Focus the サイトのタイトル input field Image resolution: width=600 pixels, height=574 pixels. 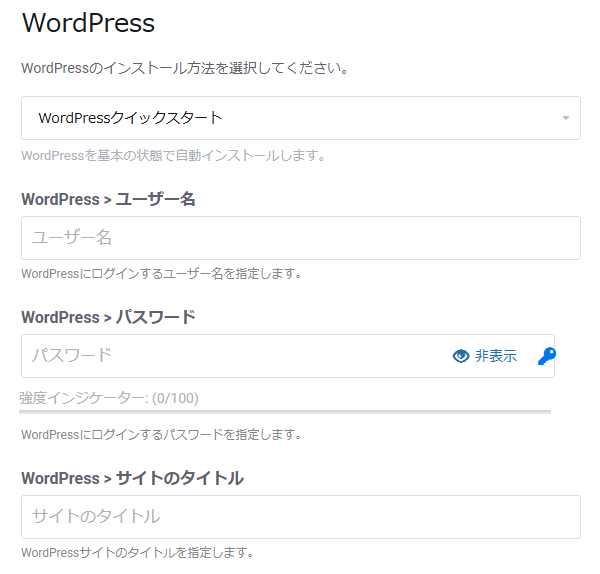point(301,517)
